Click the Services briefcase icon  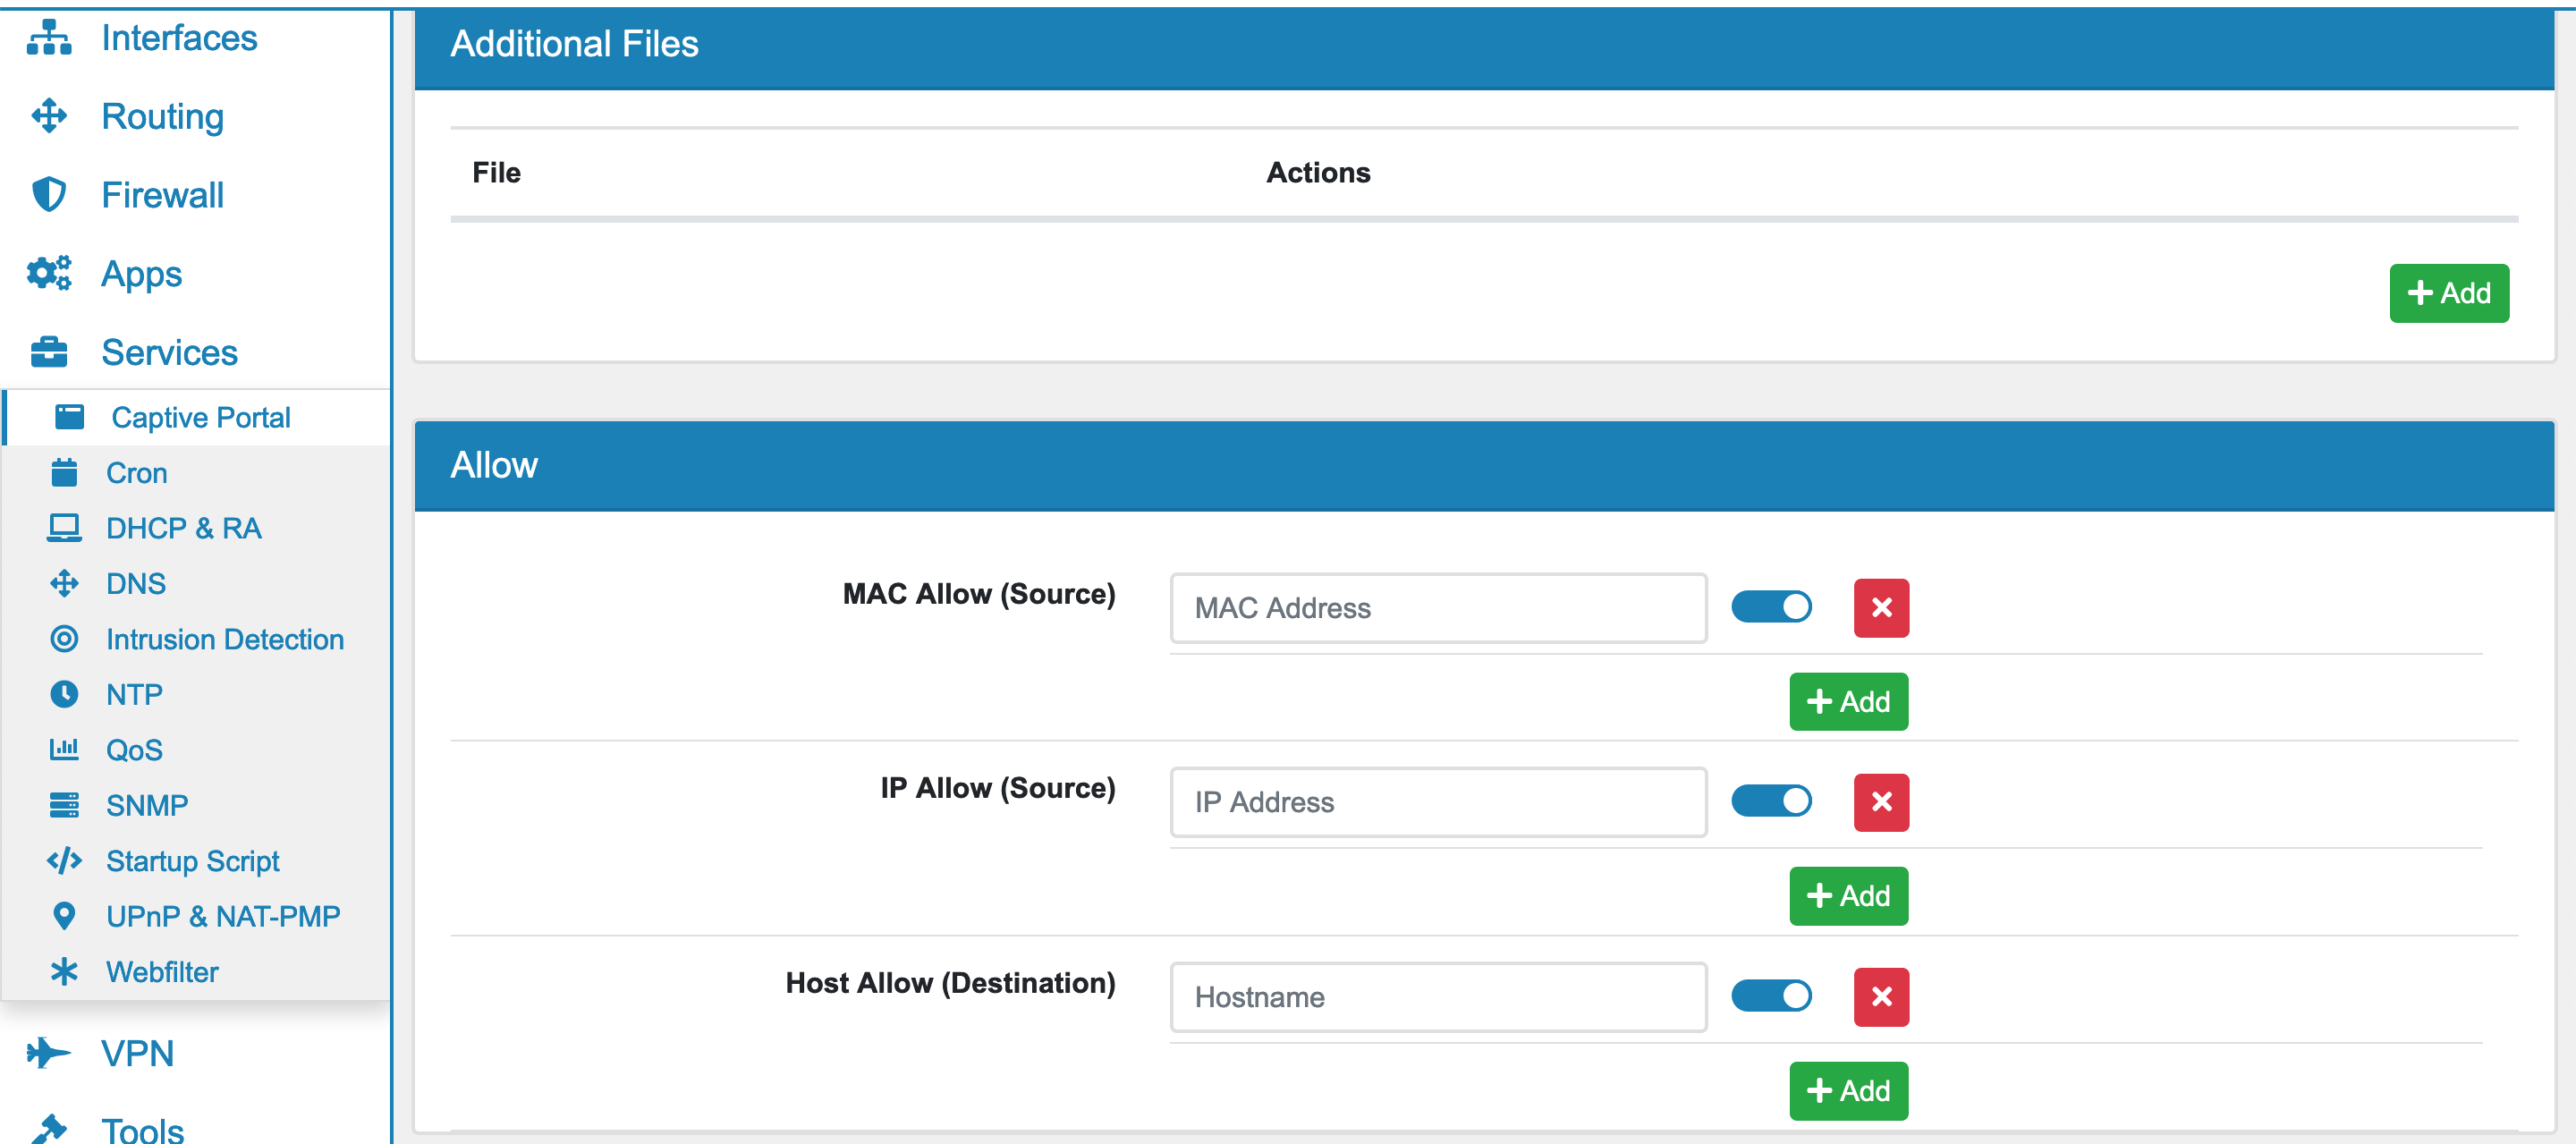click(x=49, y=352)
